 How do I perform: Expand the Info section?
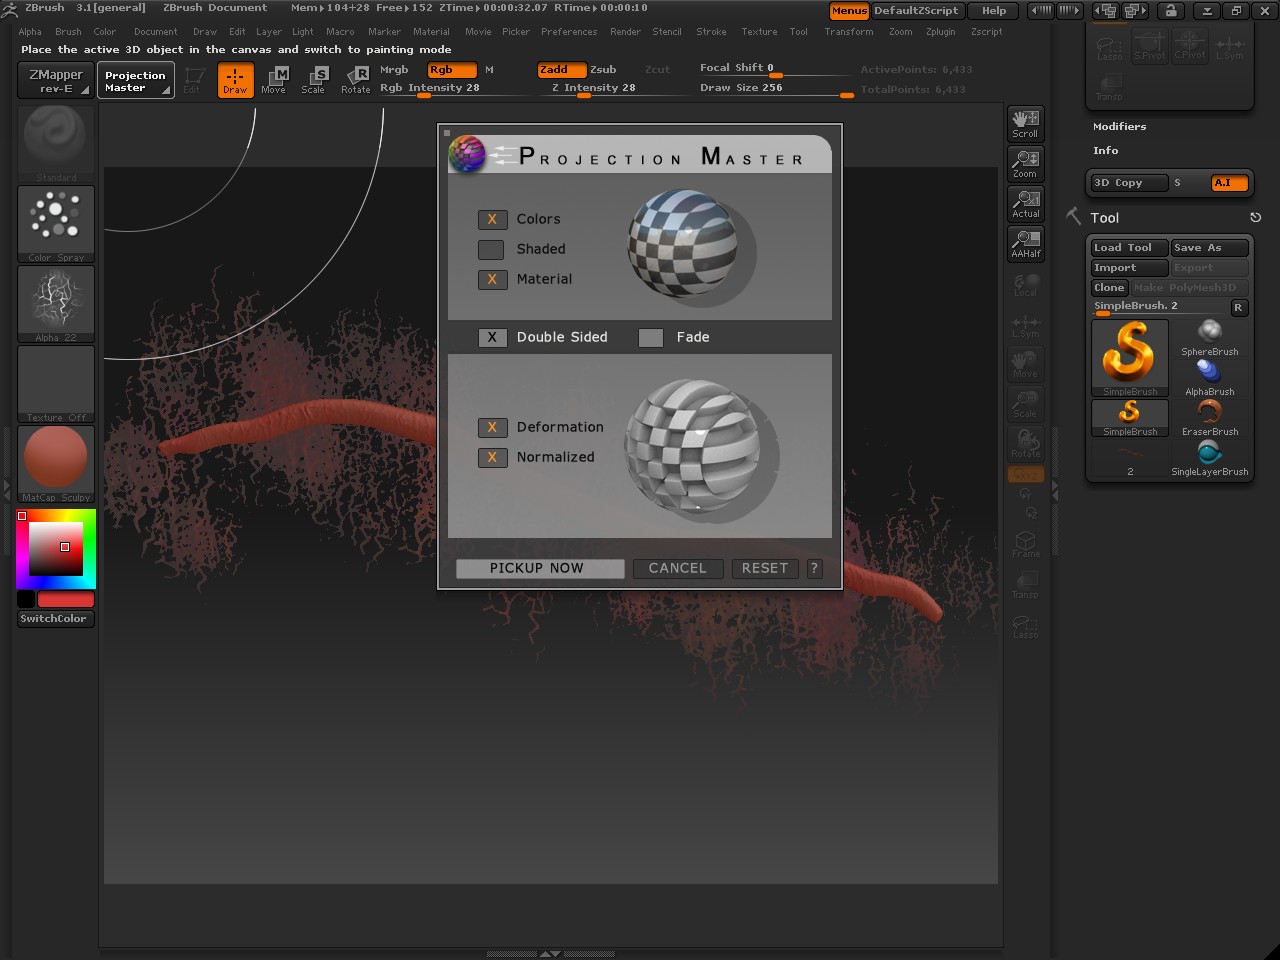(1105, 151)
